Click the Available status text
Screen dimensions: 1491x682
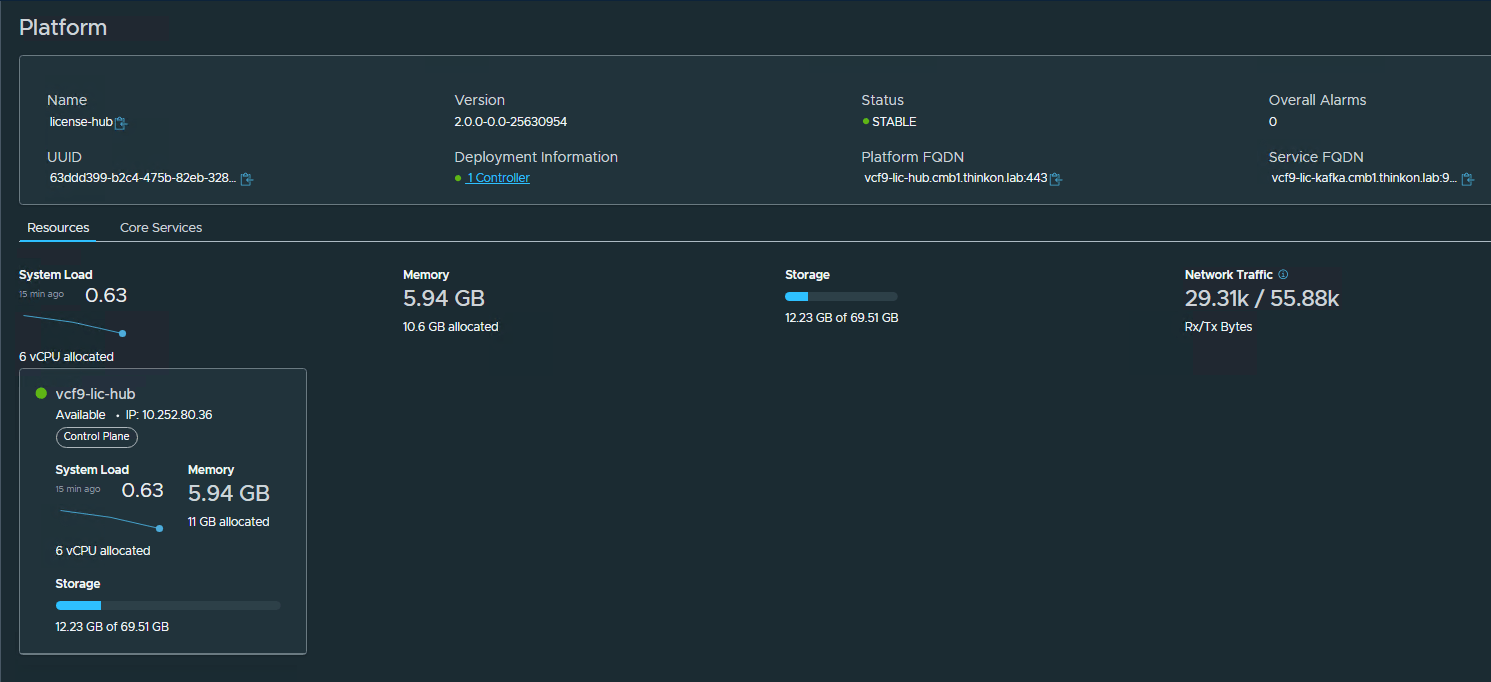[x=80, y=415]
